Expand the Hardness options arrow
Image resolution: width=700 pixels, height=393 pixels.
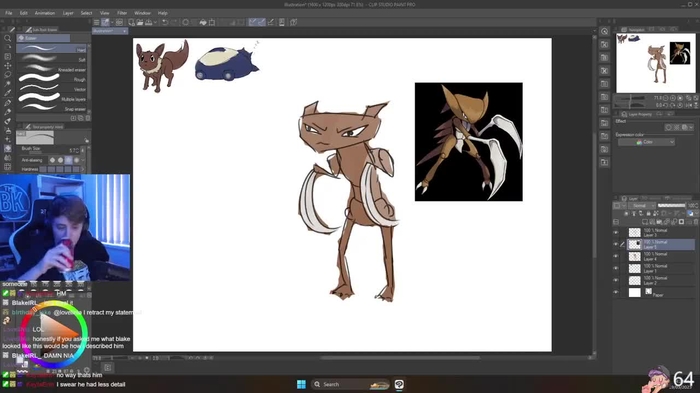83,169
